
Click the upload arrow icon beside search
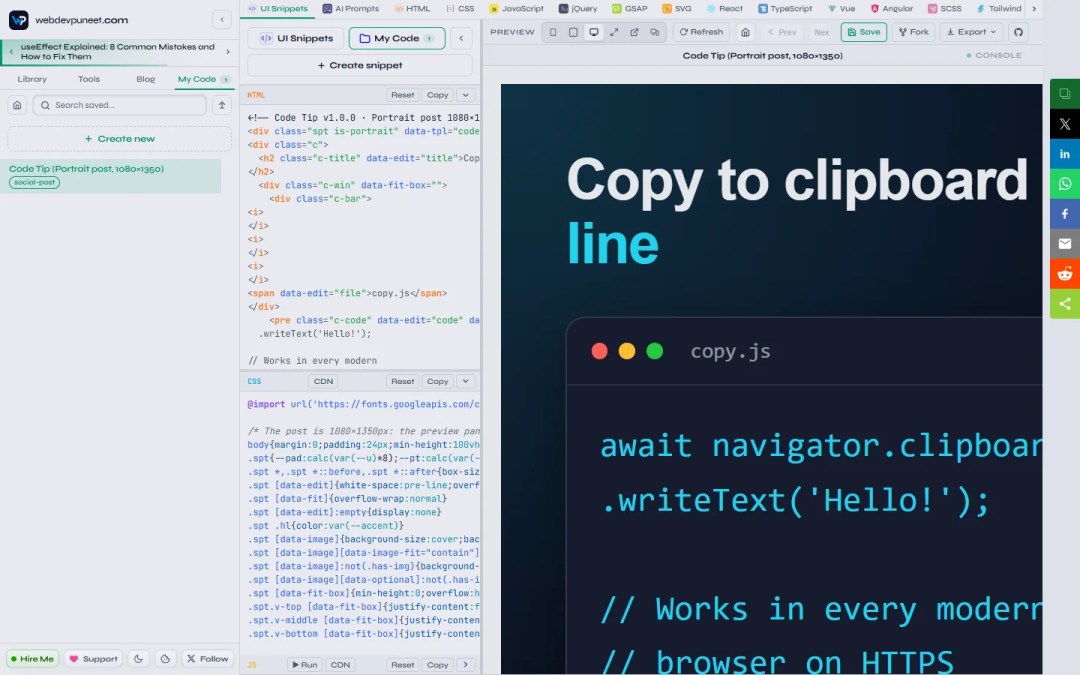(222, 105)
